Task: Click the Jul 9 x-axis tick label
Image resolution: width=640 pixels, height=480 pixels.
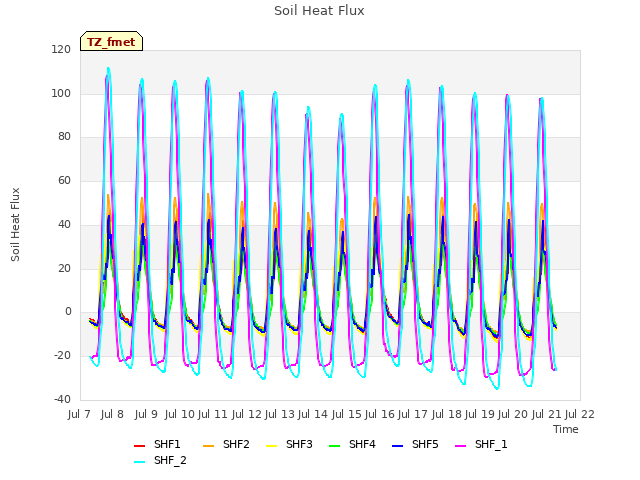Action: (146, 414)
